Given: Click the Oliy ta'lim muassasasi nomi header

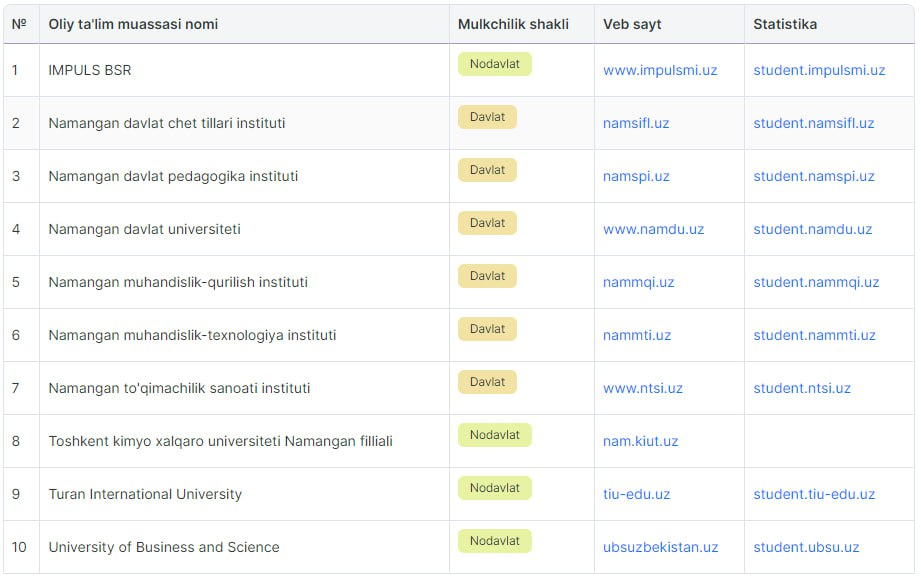Looking at the screenshot, I should click(133, 24).
